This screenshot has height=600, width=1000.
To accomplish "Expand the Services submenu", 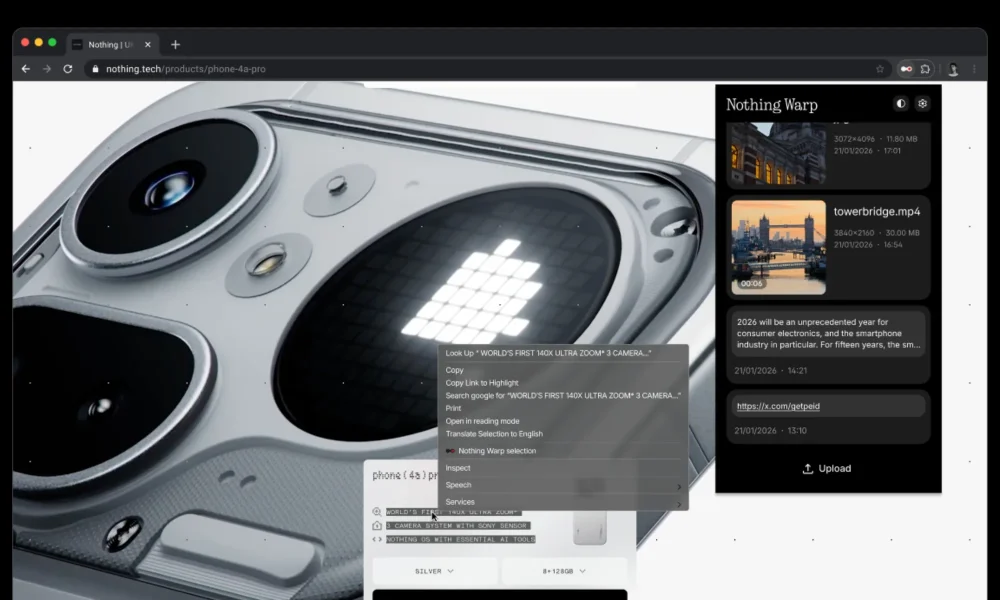I will pyautogui.click(x=562, y=502).
